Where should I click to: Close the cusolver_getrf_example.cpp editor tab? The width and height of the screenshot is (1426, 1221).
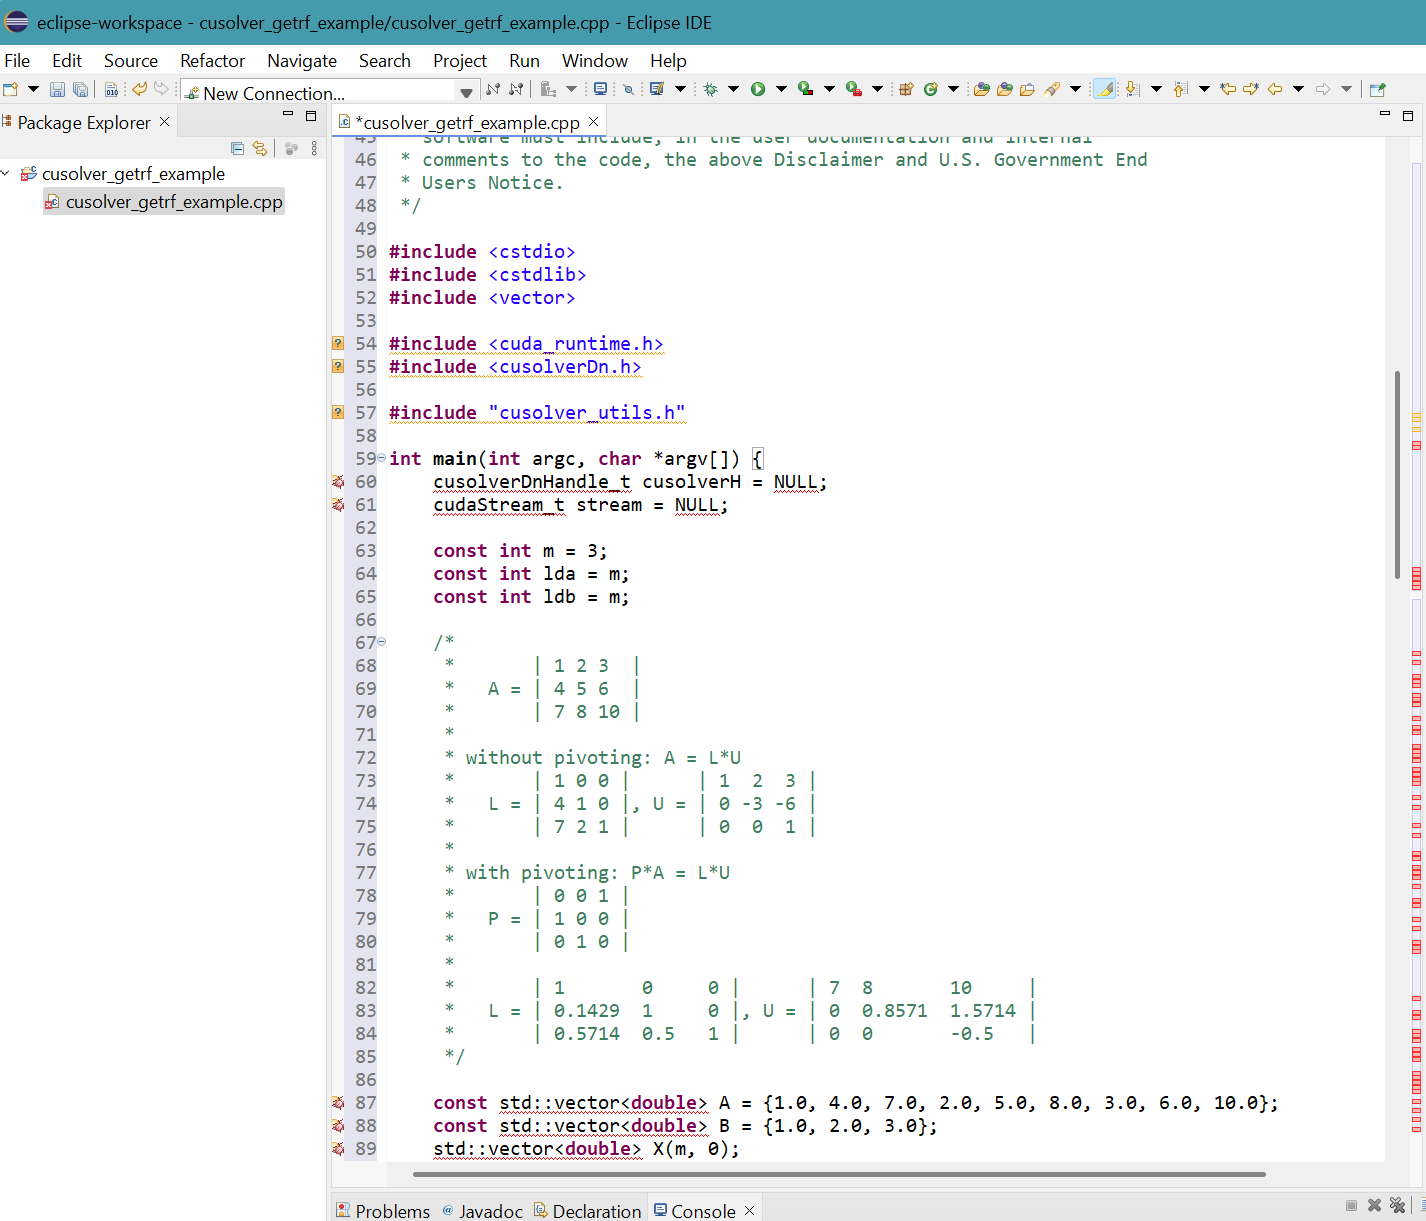click(594, 122)
